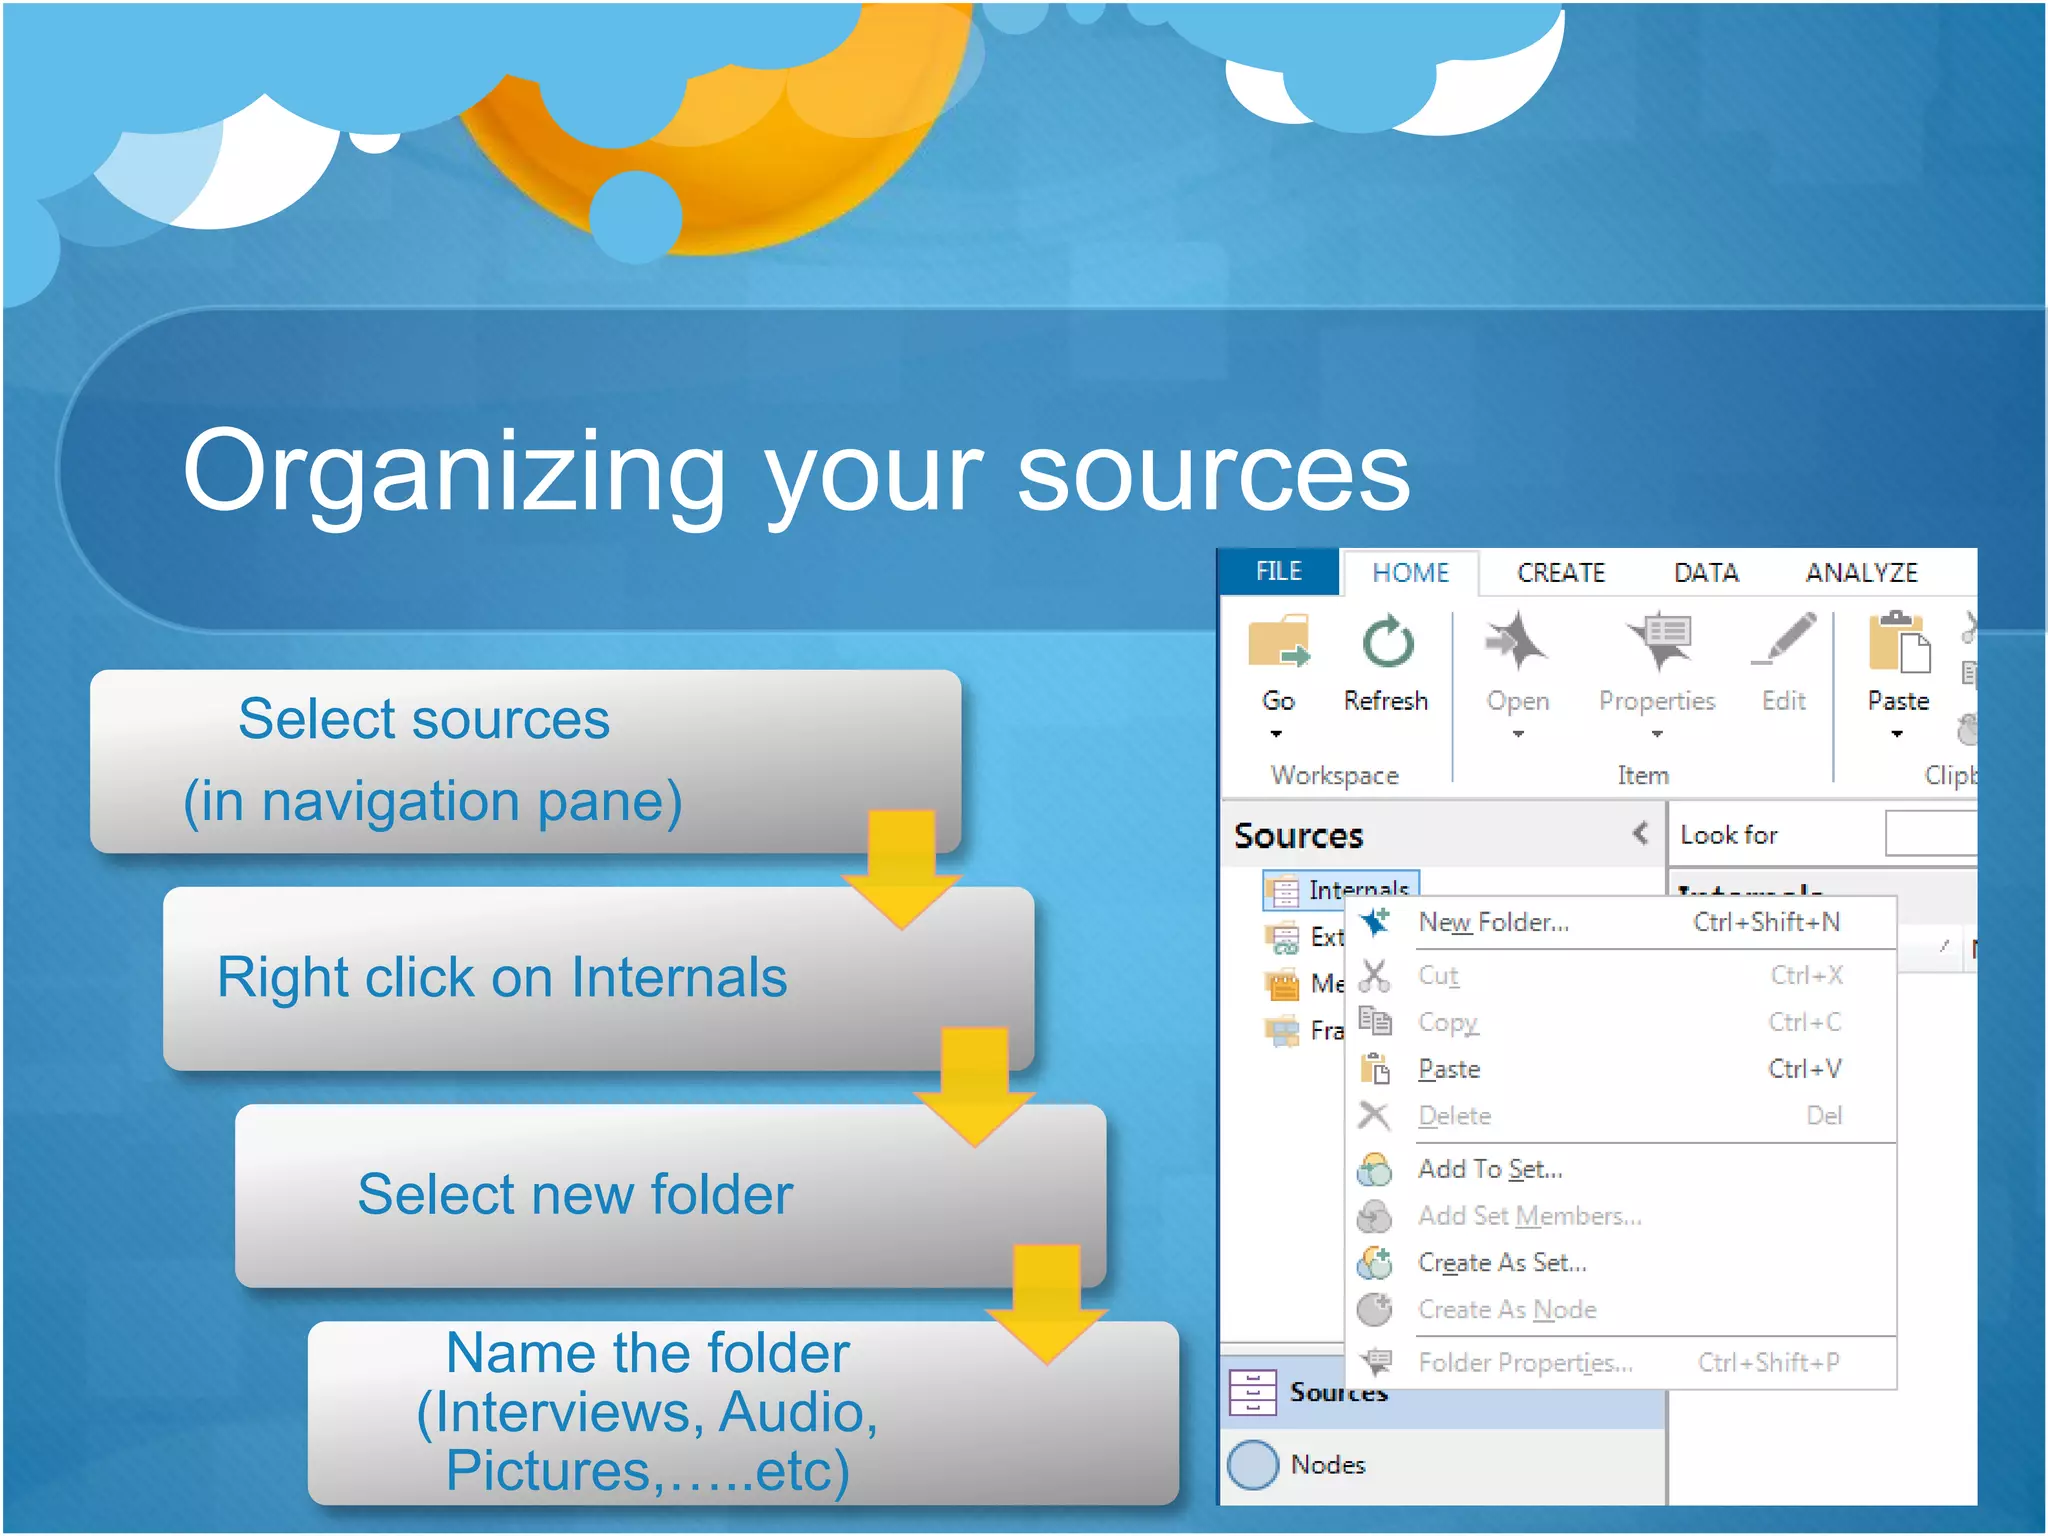This screenshot has height=1536, width=2048.
Task: Collapse the Sources navigation pane chevron
Action: pos(1640,833)
